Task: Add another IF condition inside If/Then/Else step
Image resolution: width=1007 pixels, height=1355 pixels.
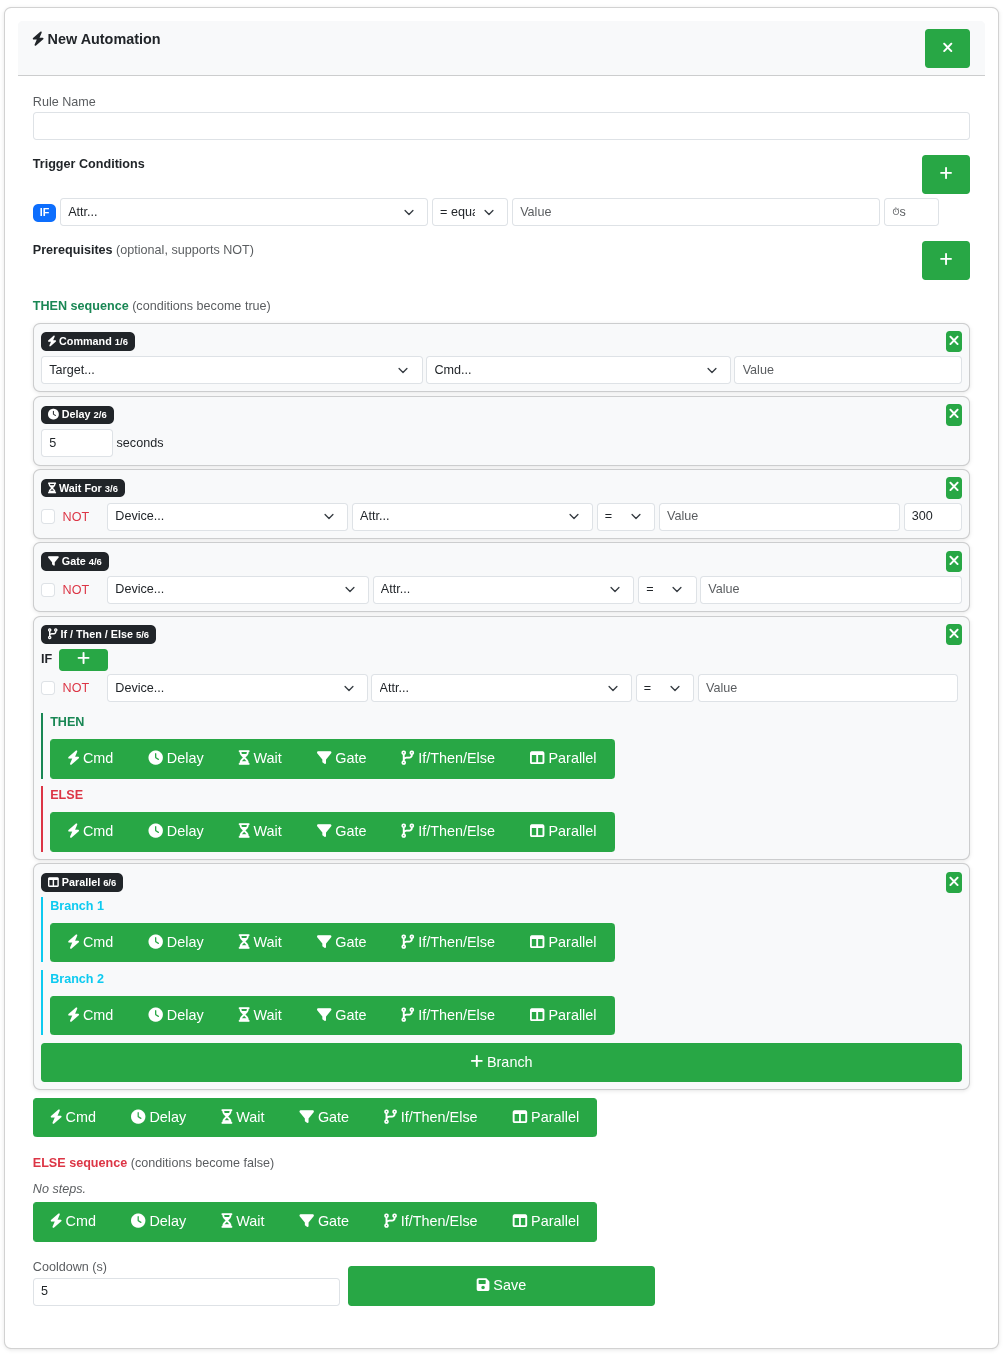Action: click(x=83, y=659)
